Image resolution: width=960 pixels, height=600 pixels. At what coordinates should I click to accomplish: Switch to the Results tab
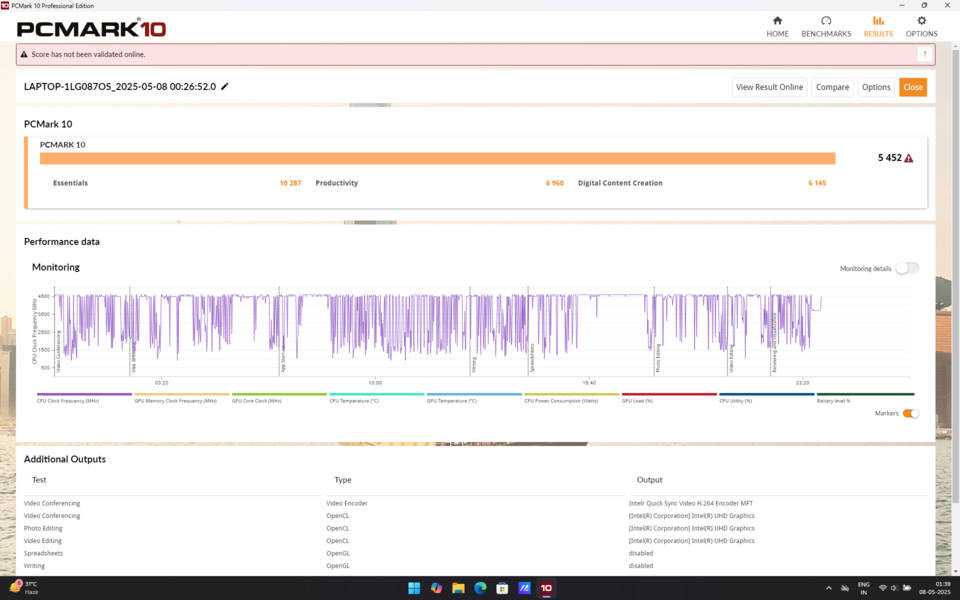878,27
